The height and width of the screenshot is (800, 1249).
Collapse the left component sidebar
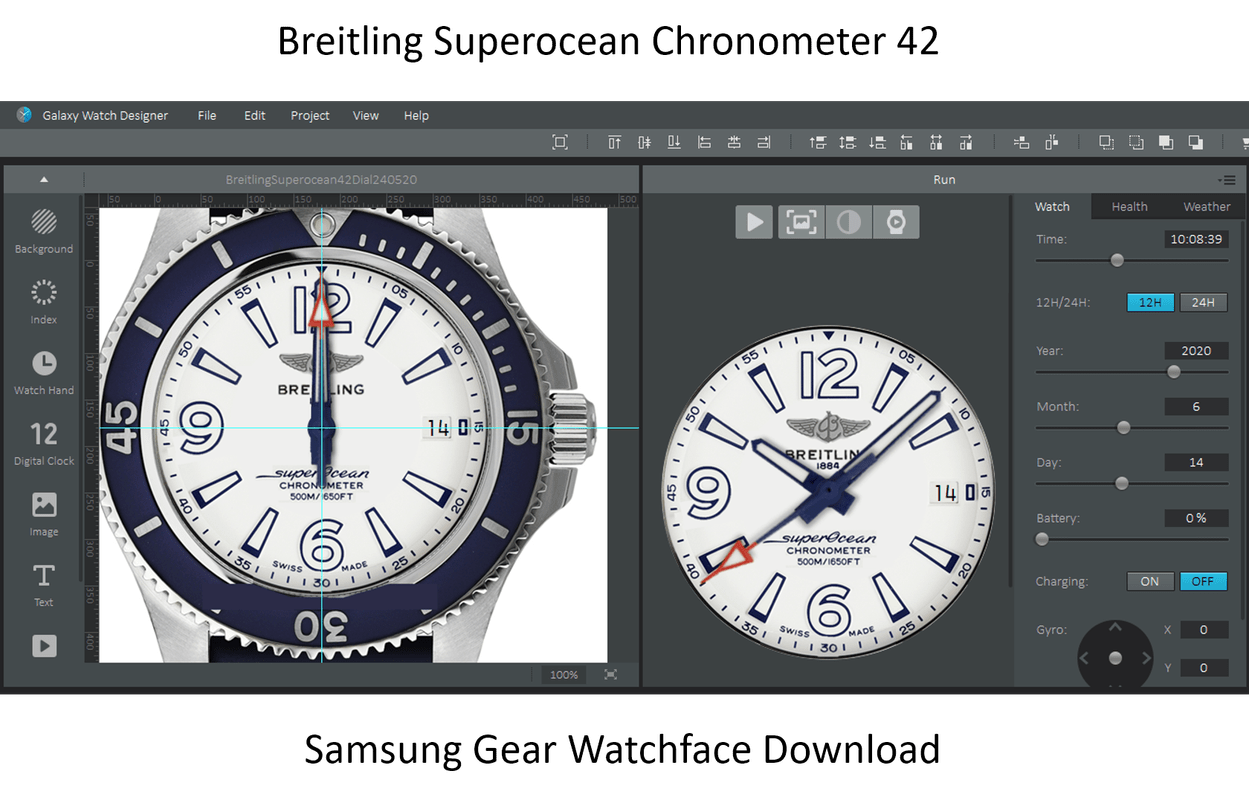(42, 179)
